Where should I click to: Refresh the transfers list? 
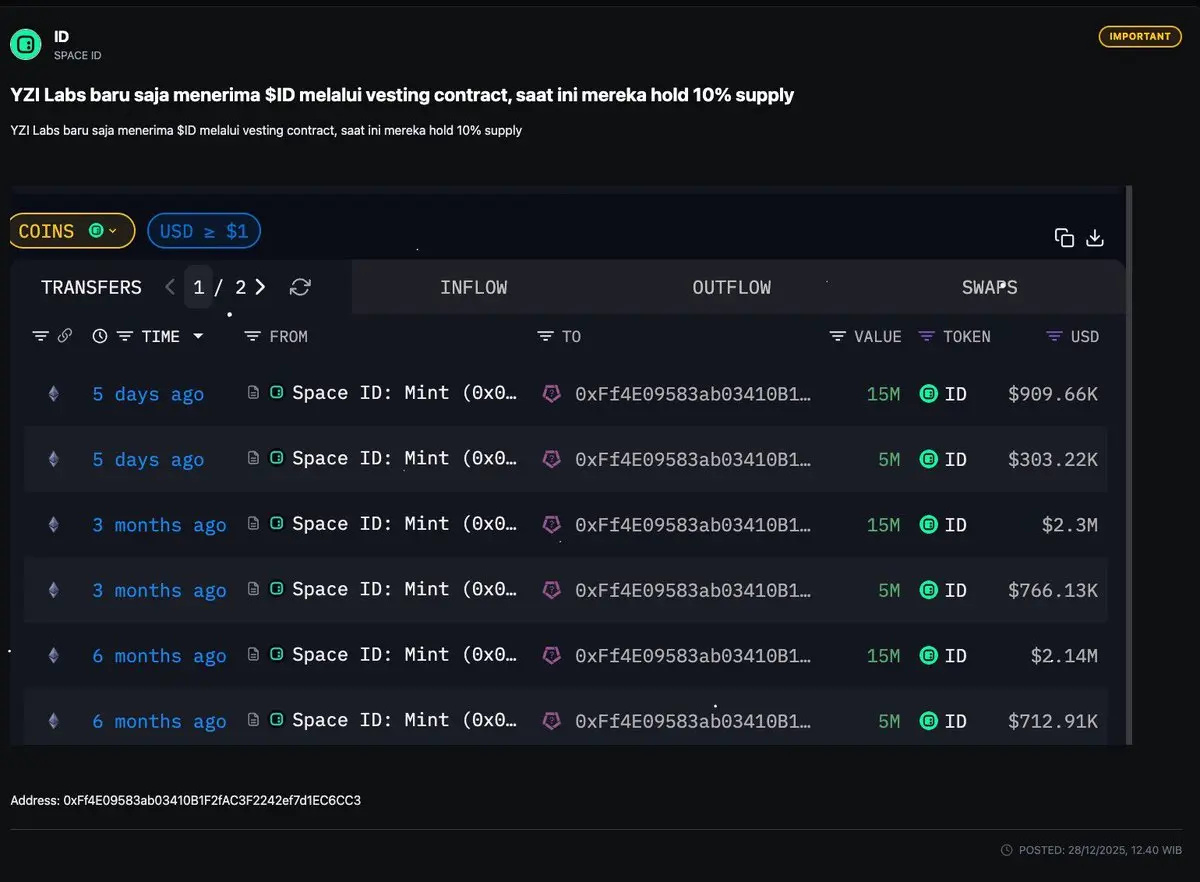(300, 288)
